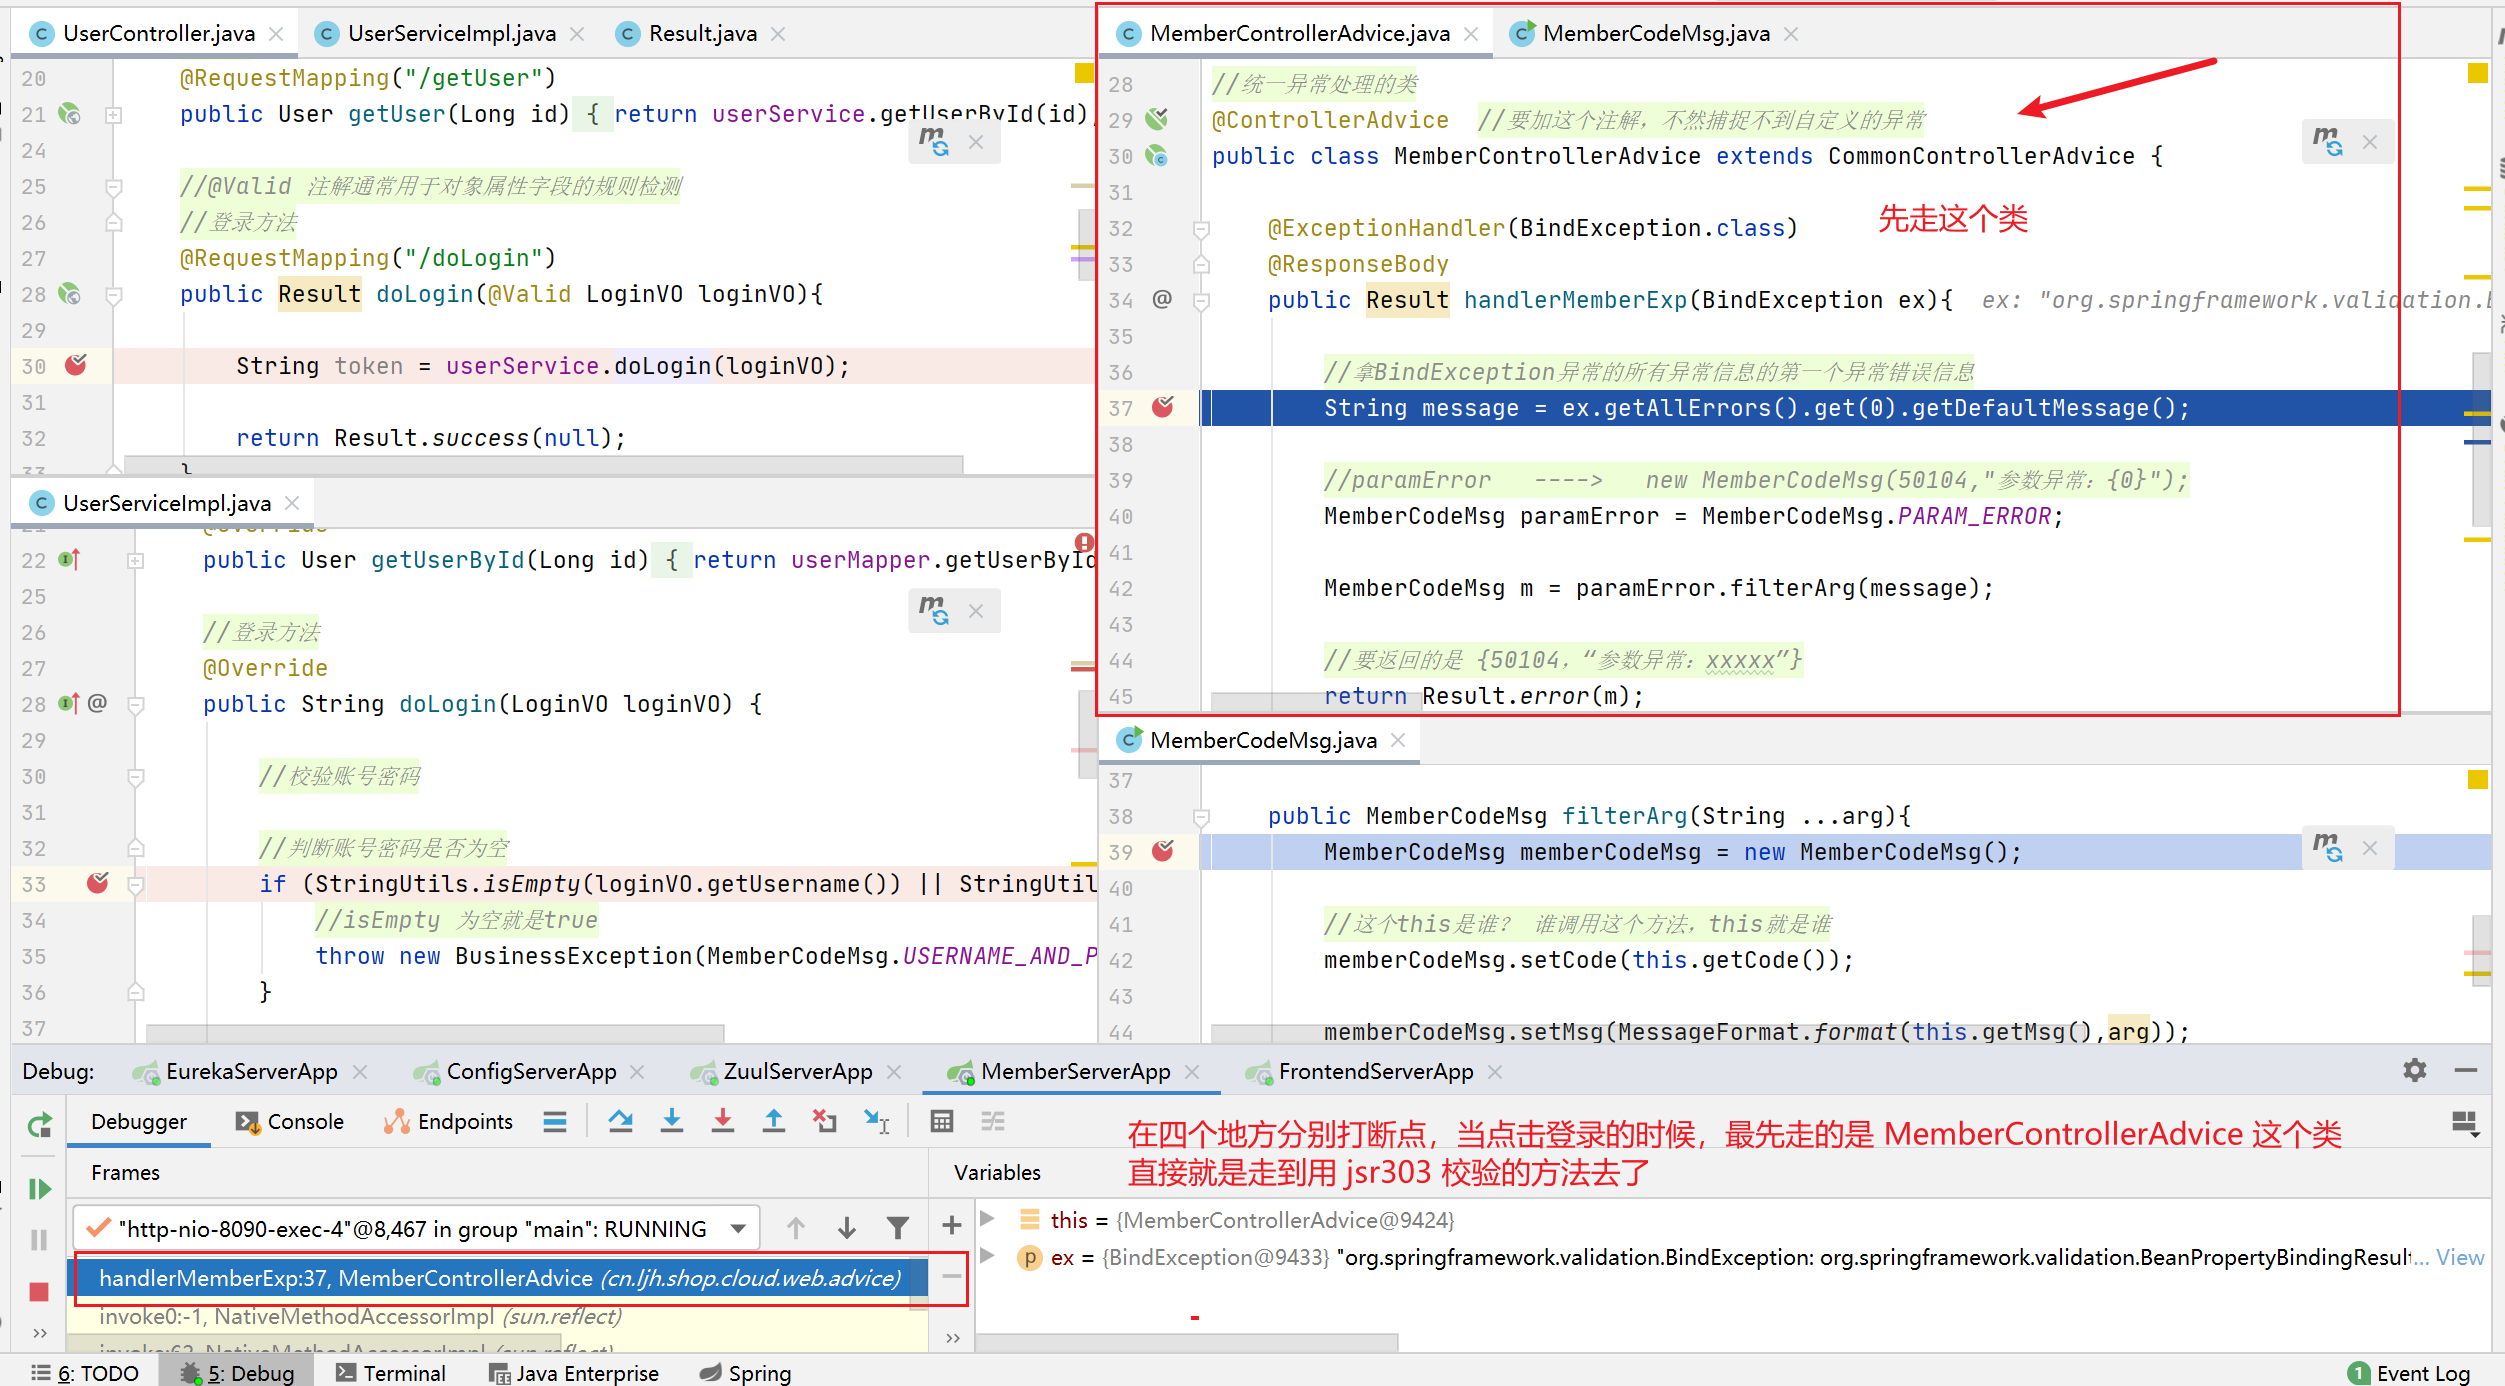Rerun MemberServerApp with the rerun icon
This screenshot has width=2505, height=1386.
pyautogui.click(x=39, y=1126)
